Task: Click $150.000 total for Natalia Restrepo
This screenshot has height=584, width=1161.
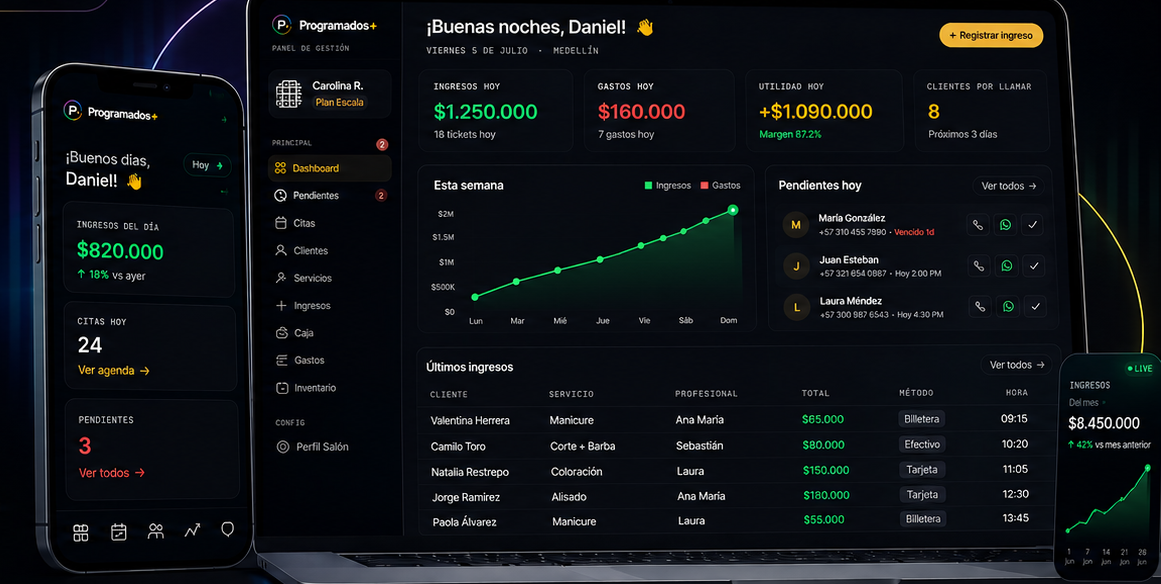Action: (826, 470)
